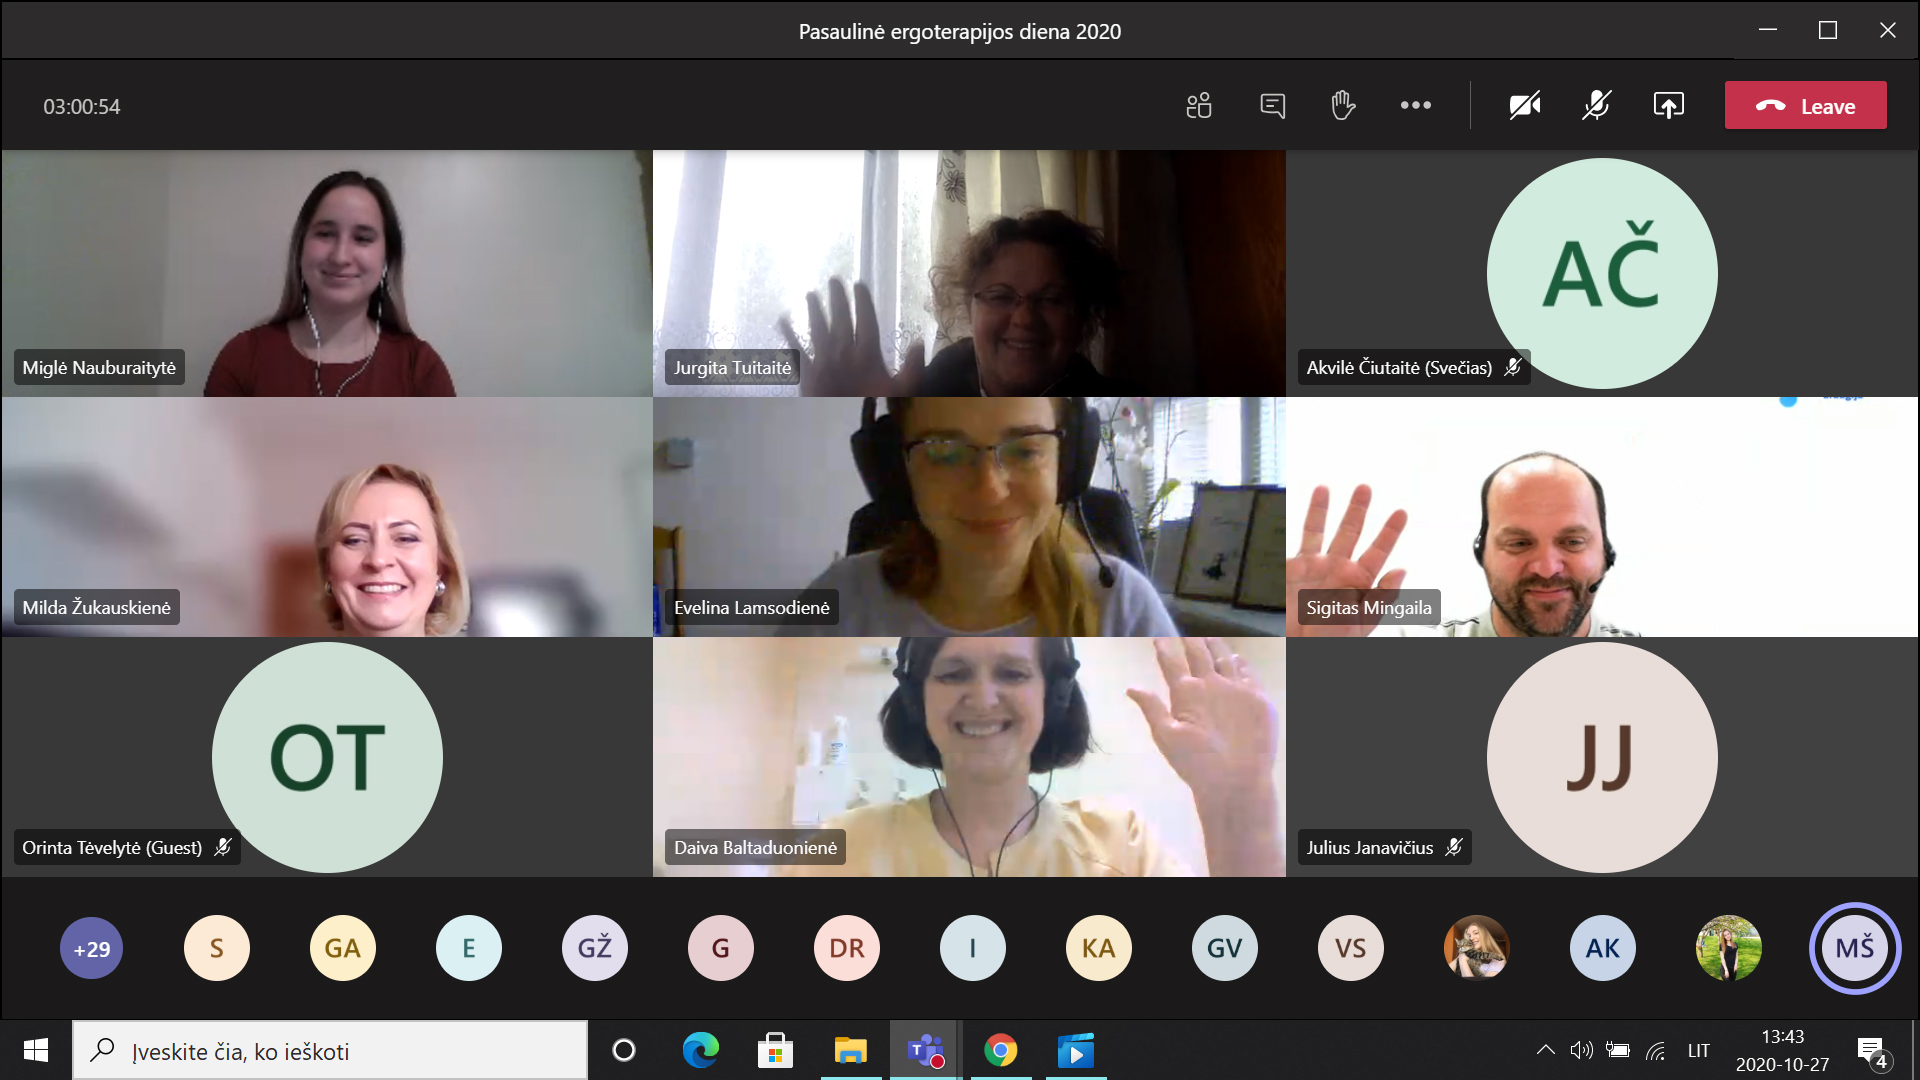This screenshot has height=1080, width=1920.
Task: Click the meeting title Pasaulinė ergoterapijos diena 2020
Action: pyautogui.click(x=960, y=31)
